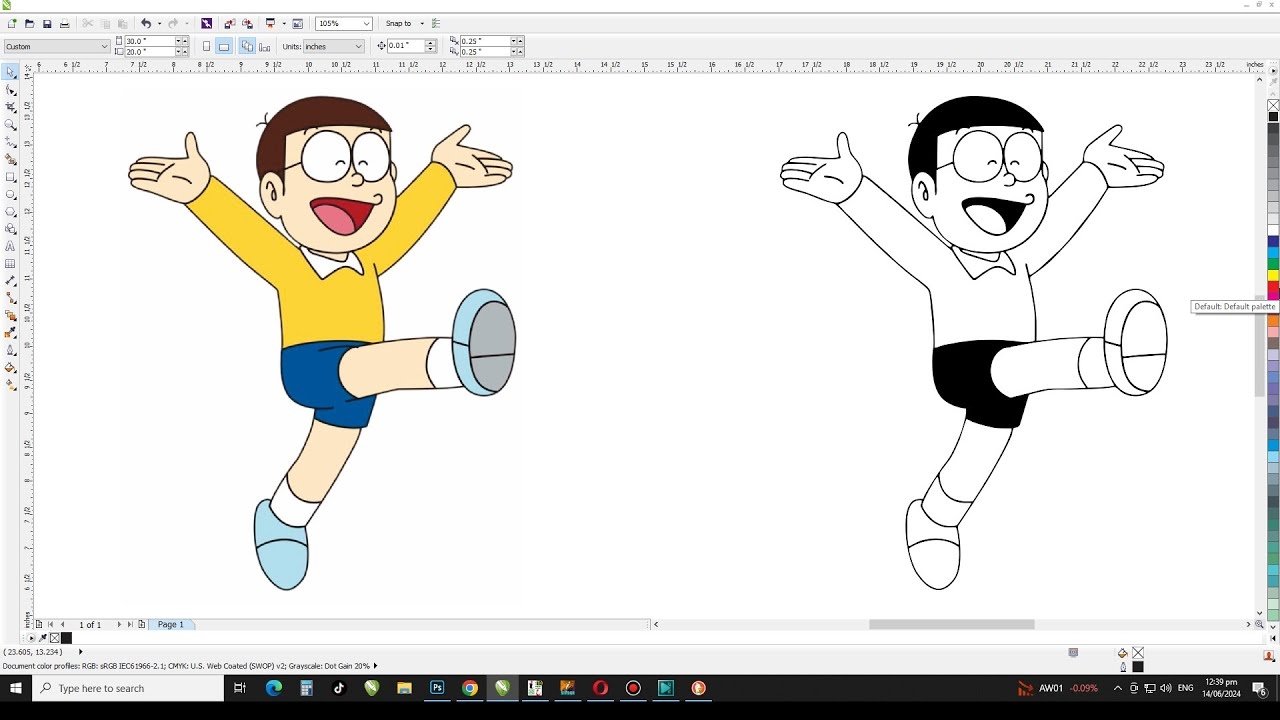Image resolution: width=1280 pixels, height=720 pixels.
Task: Open Google Chrome from the taskbar
Action: tap(470, 688)
